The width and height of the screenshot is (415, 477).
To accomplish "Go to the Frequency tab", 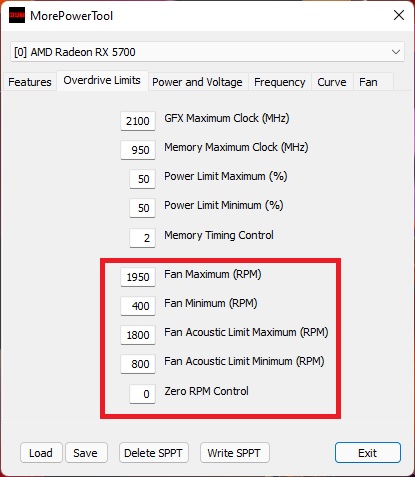I will point(280,82).
